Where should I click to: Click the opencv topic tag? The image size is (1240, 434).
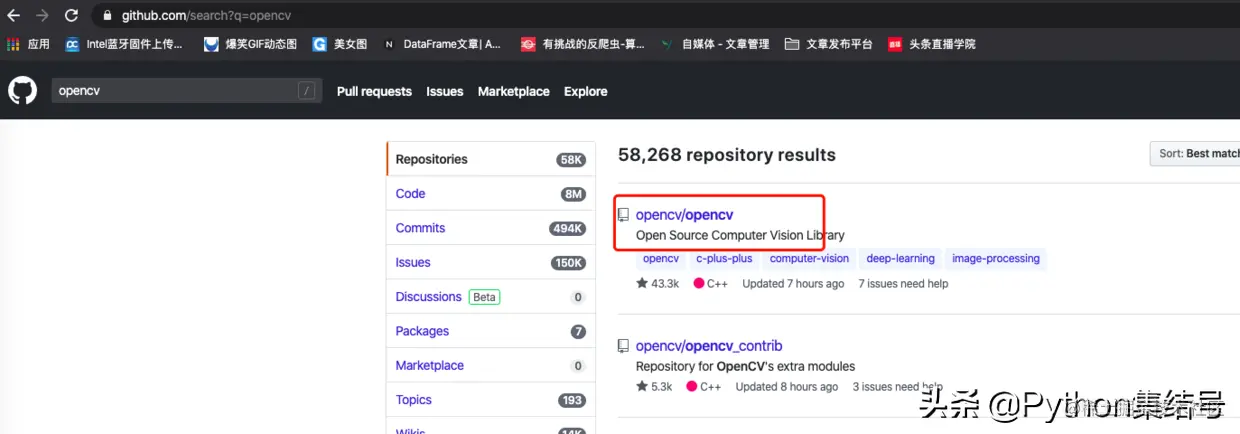pyautogui.click(x=661, y=258)
